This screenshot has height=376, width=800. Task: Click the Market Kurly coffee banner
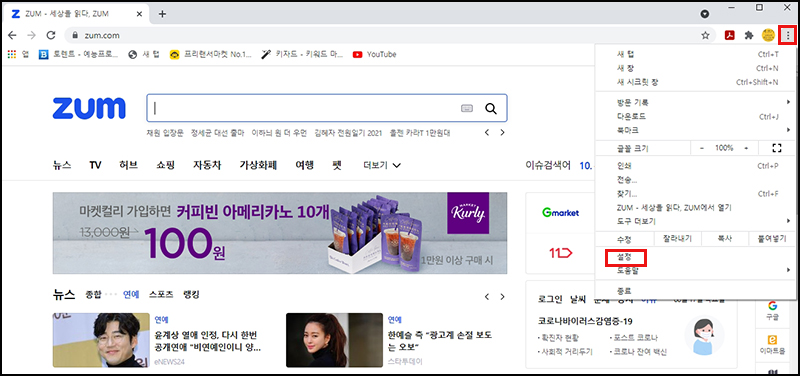[x=280, y=233]
